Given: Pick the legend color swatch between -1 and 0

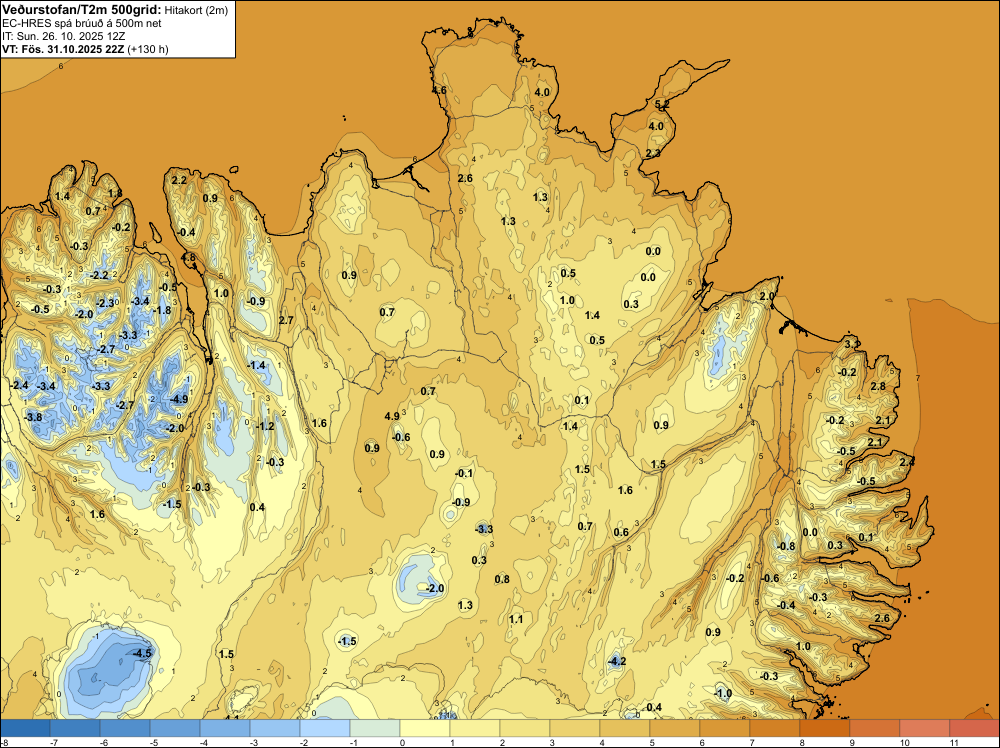Looking at the screenshot, I should (x=375, y=728).
